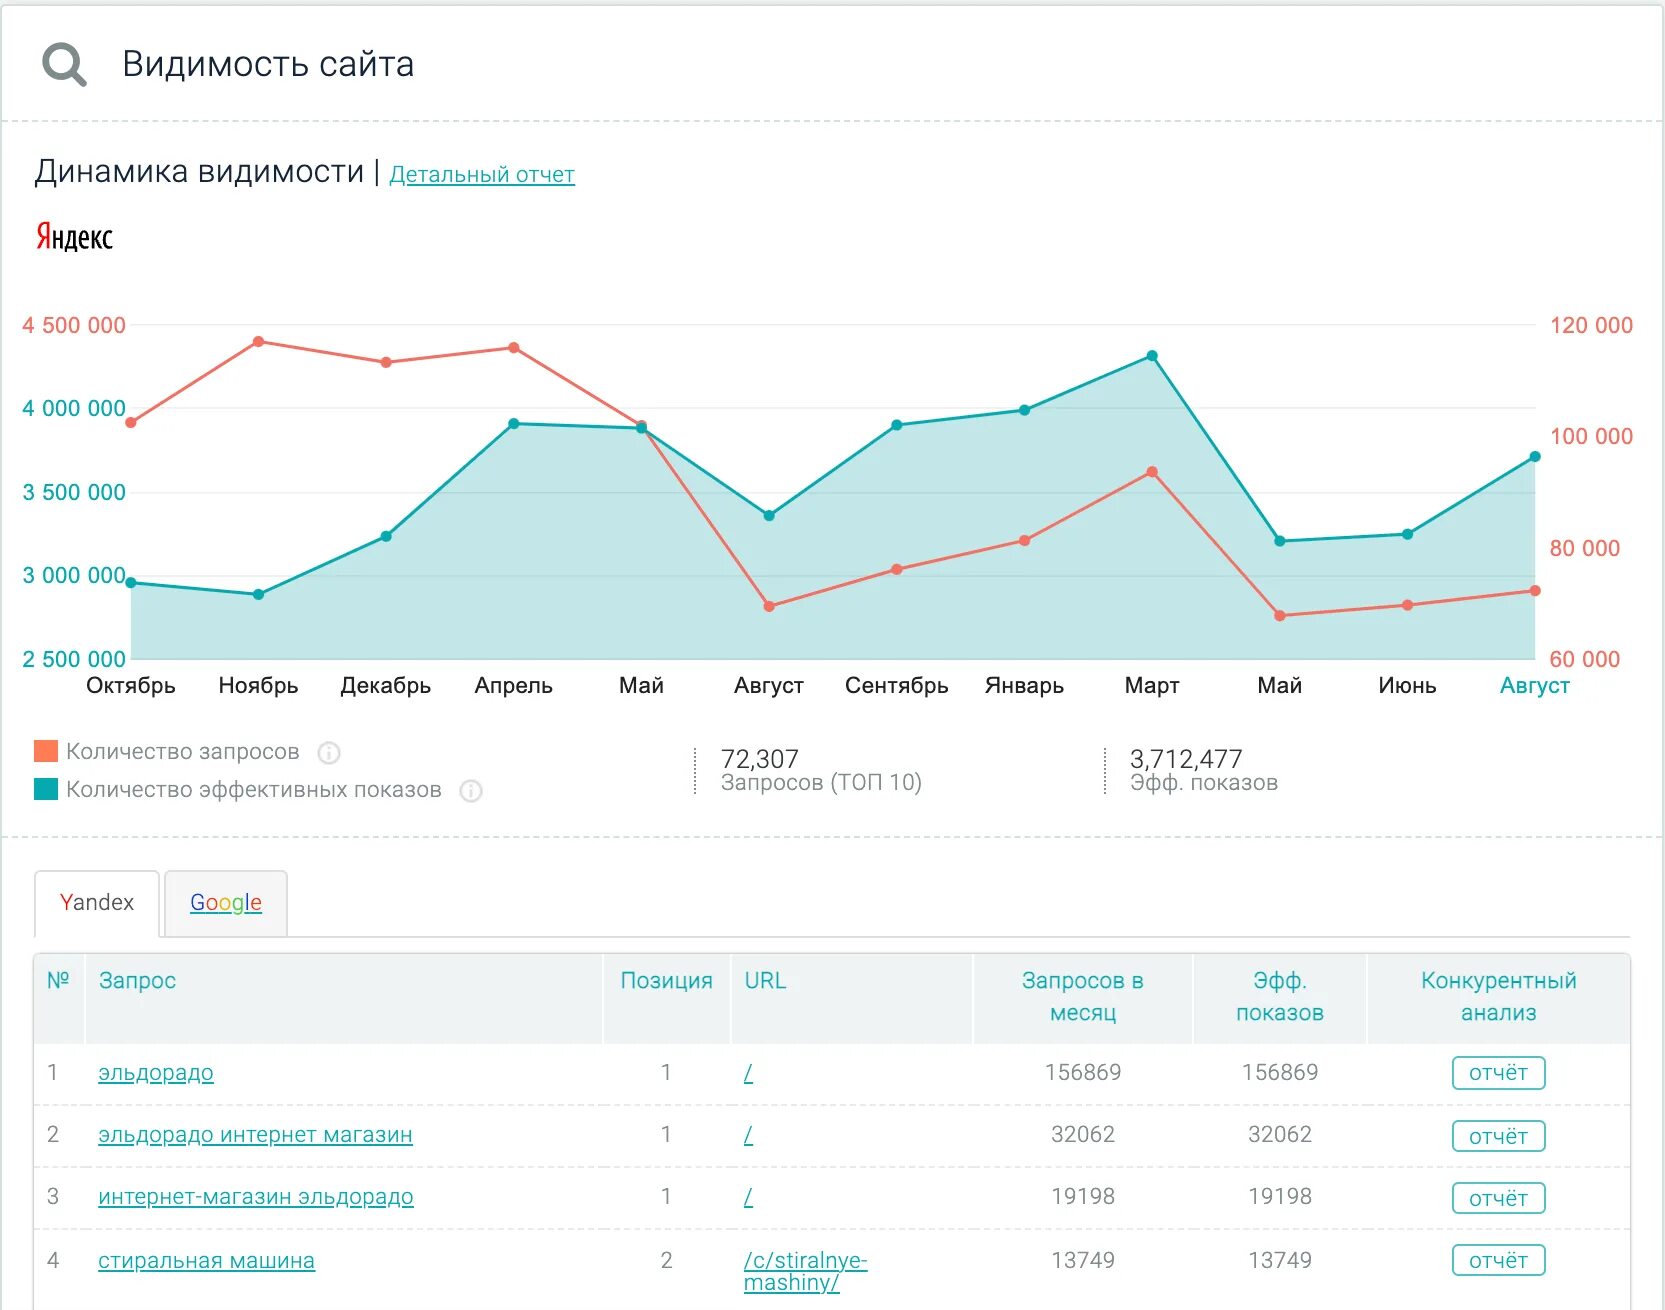
Task: Click the 19198 Эфф. показов cell
Action: coord(1280,1197)
